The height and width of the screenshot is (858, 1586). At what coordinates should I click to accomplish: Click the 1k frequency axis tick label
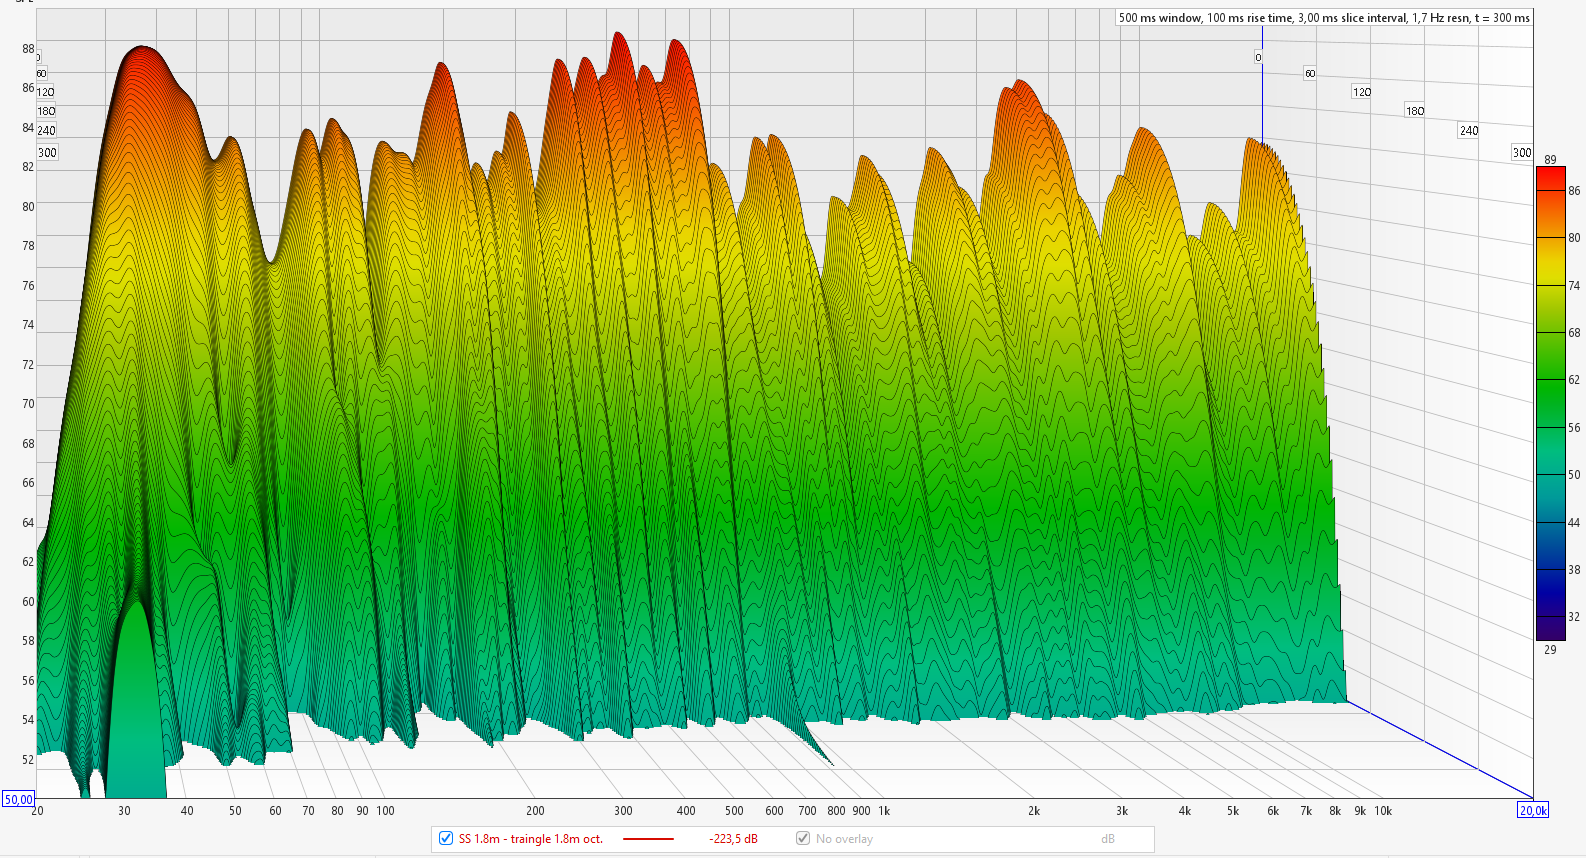[884, 811]
